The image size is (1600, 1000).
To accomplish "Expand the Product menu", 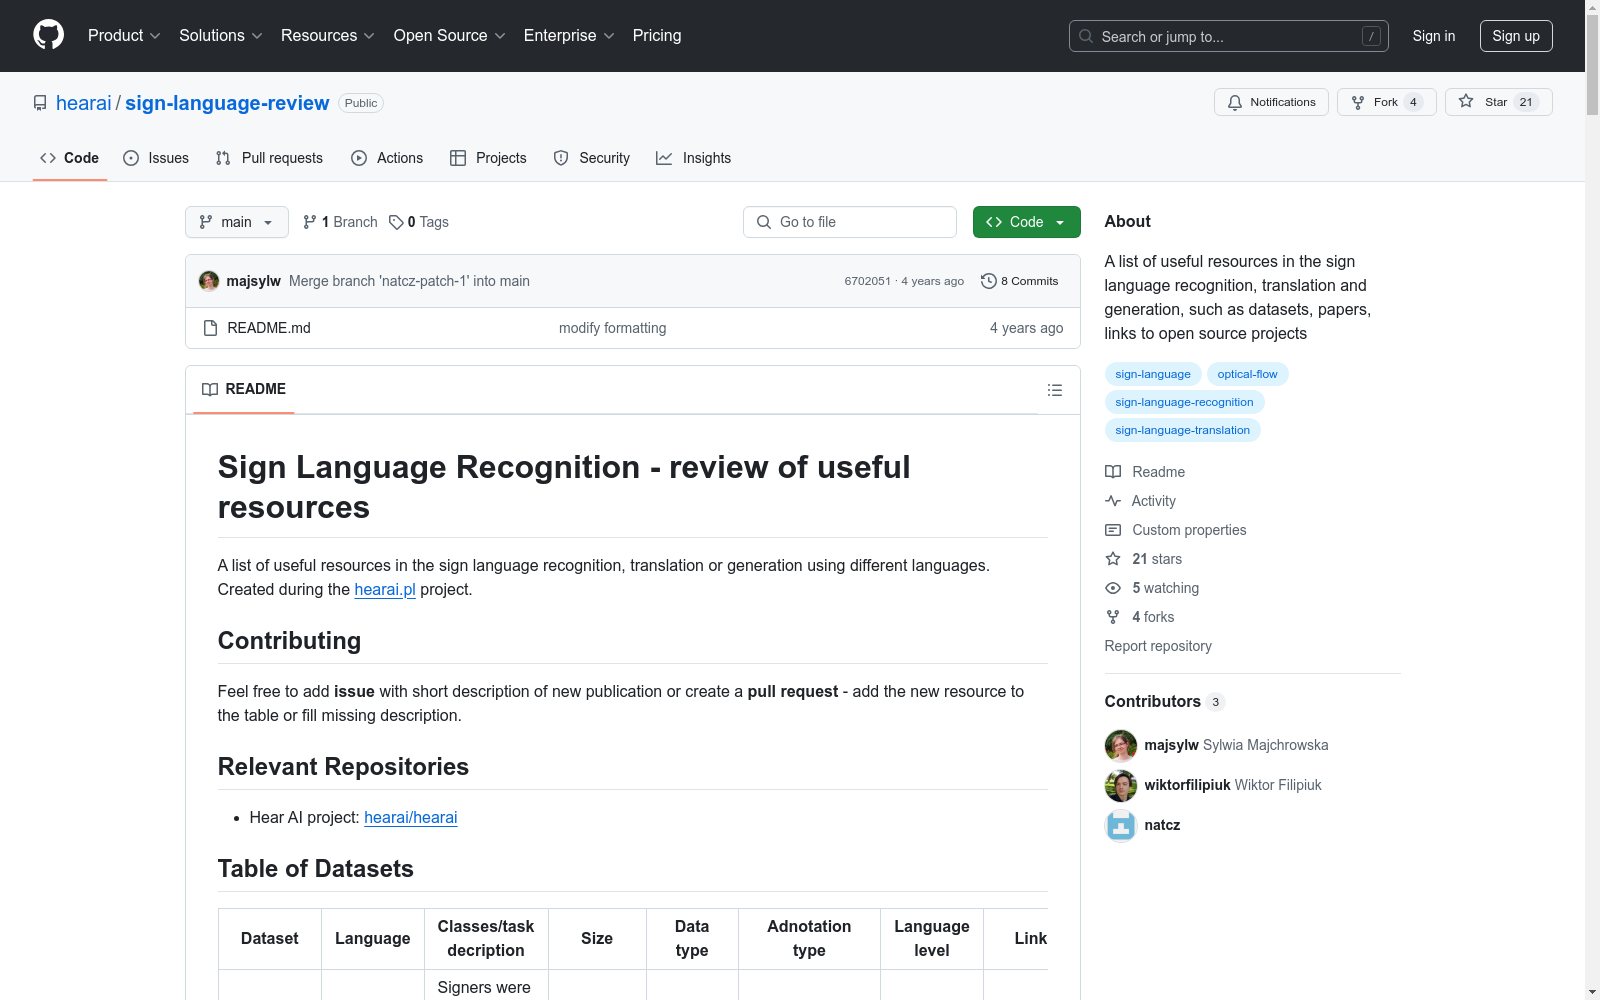I will 124,35.
